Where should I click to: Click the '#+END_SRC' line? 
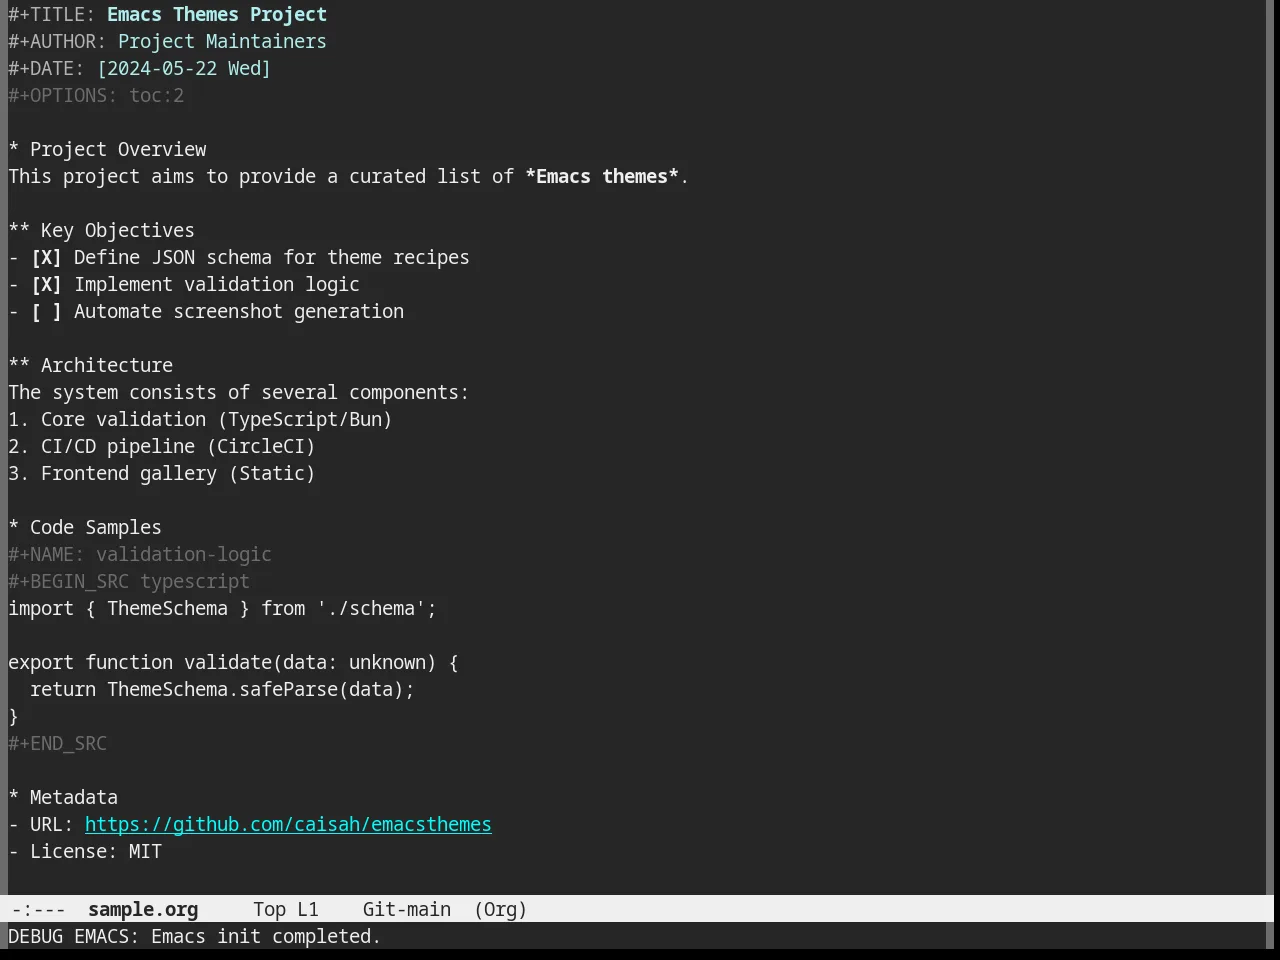pos(57,744)
